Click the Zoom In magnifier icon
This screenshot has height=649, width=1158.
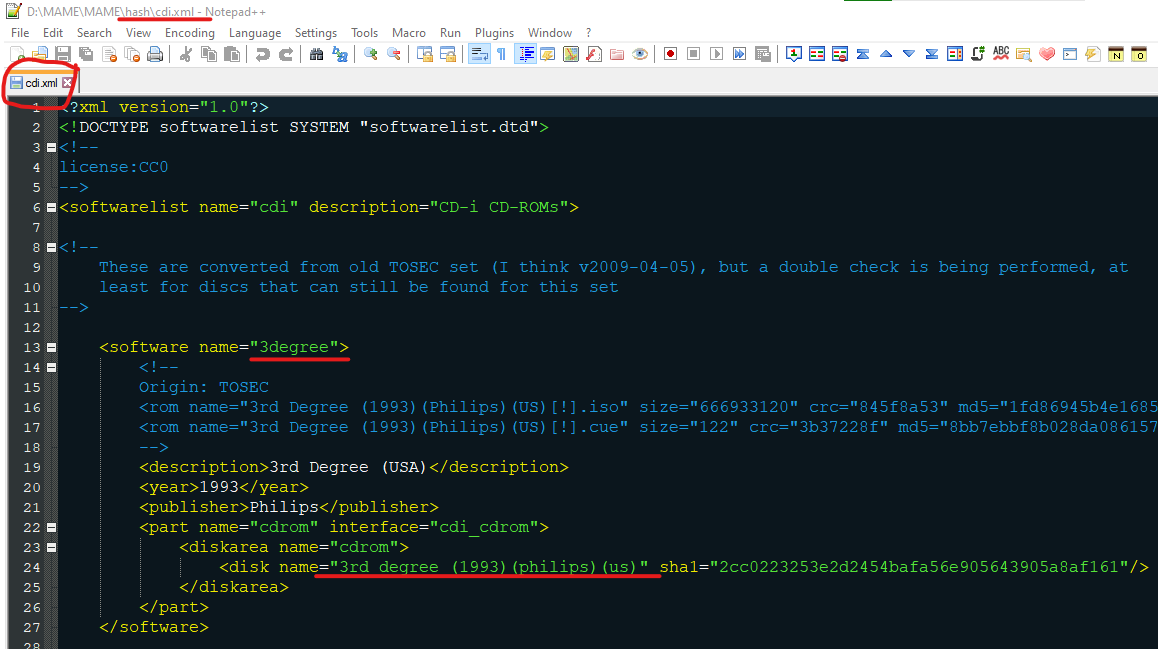(371, 54)
